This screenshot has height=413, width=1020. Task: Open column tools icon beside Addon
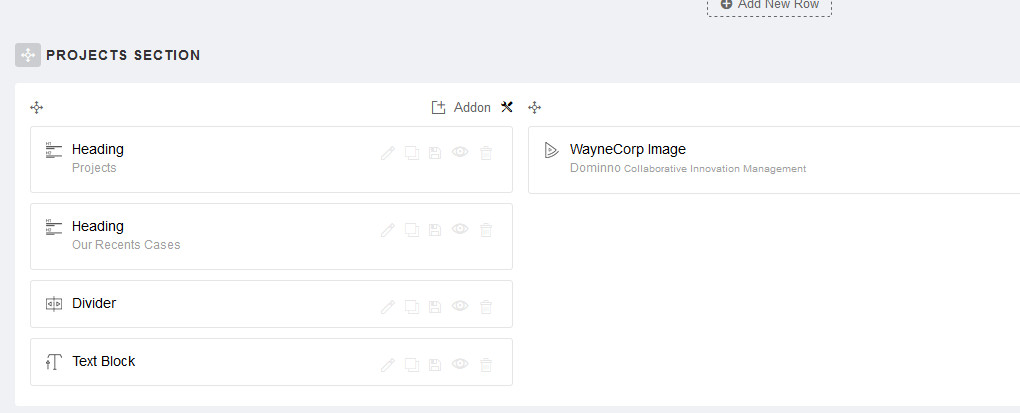(x=507, y=107)
